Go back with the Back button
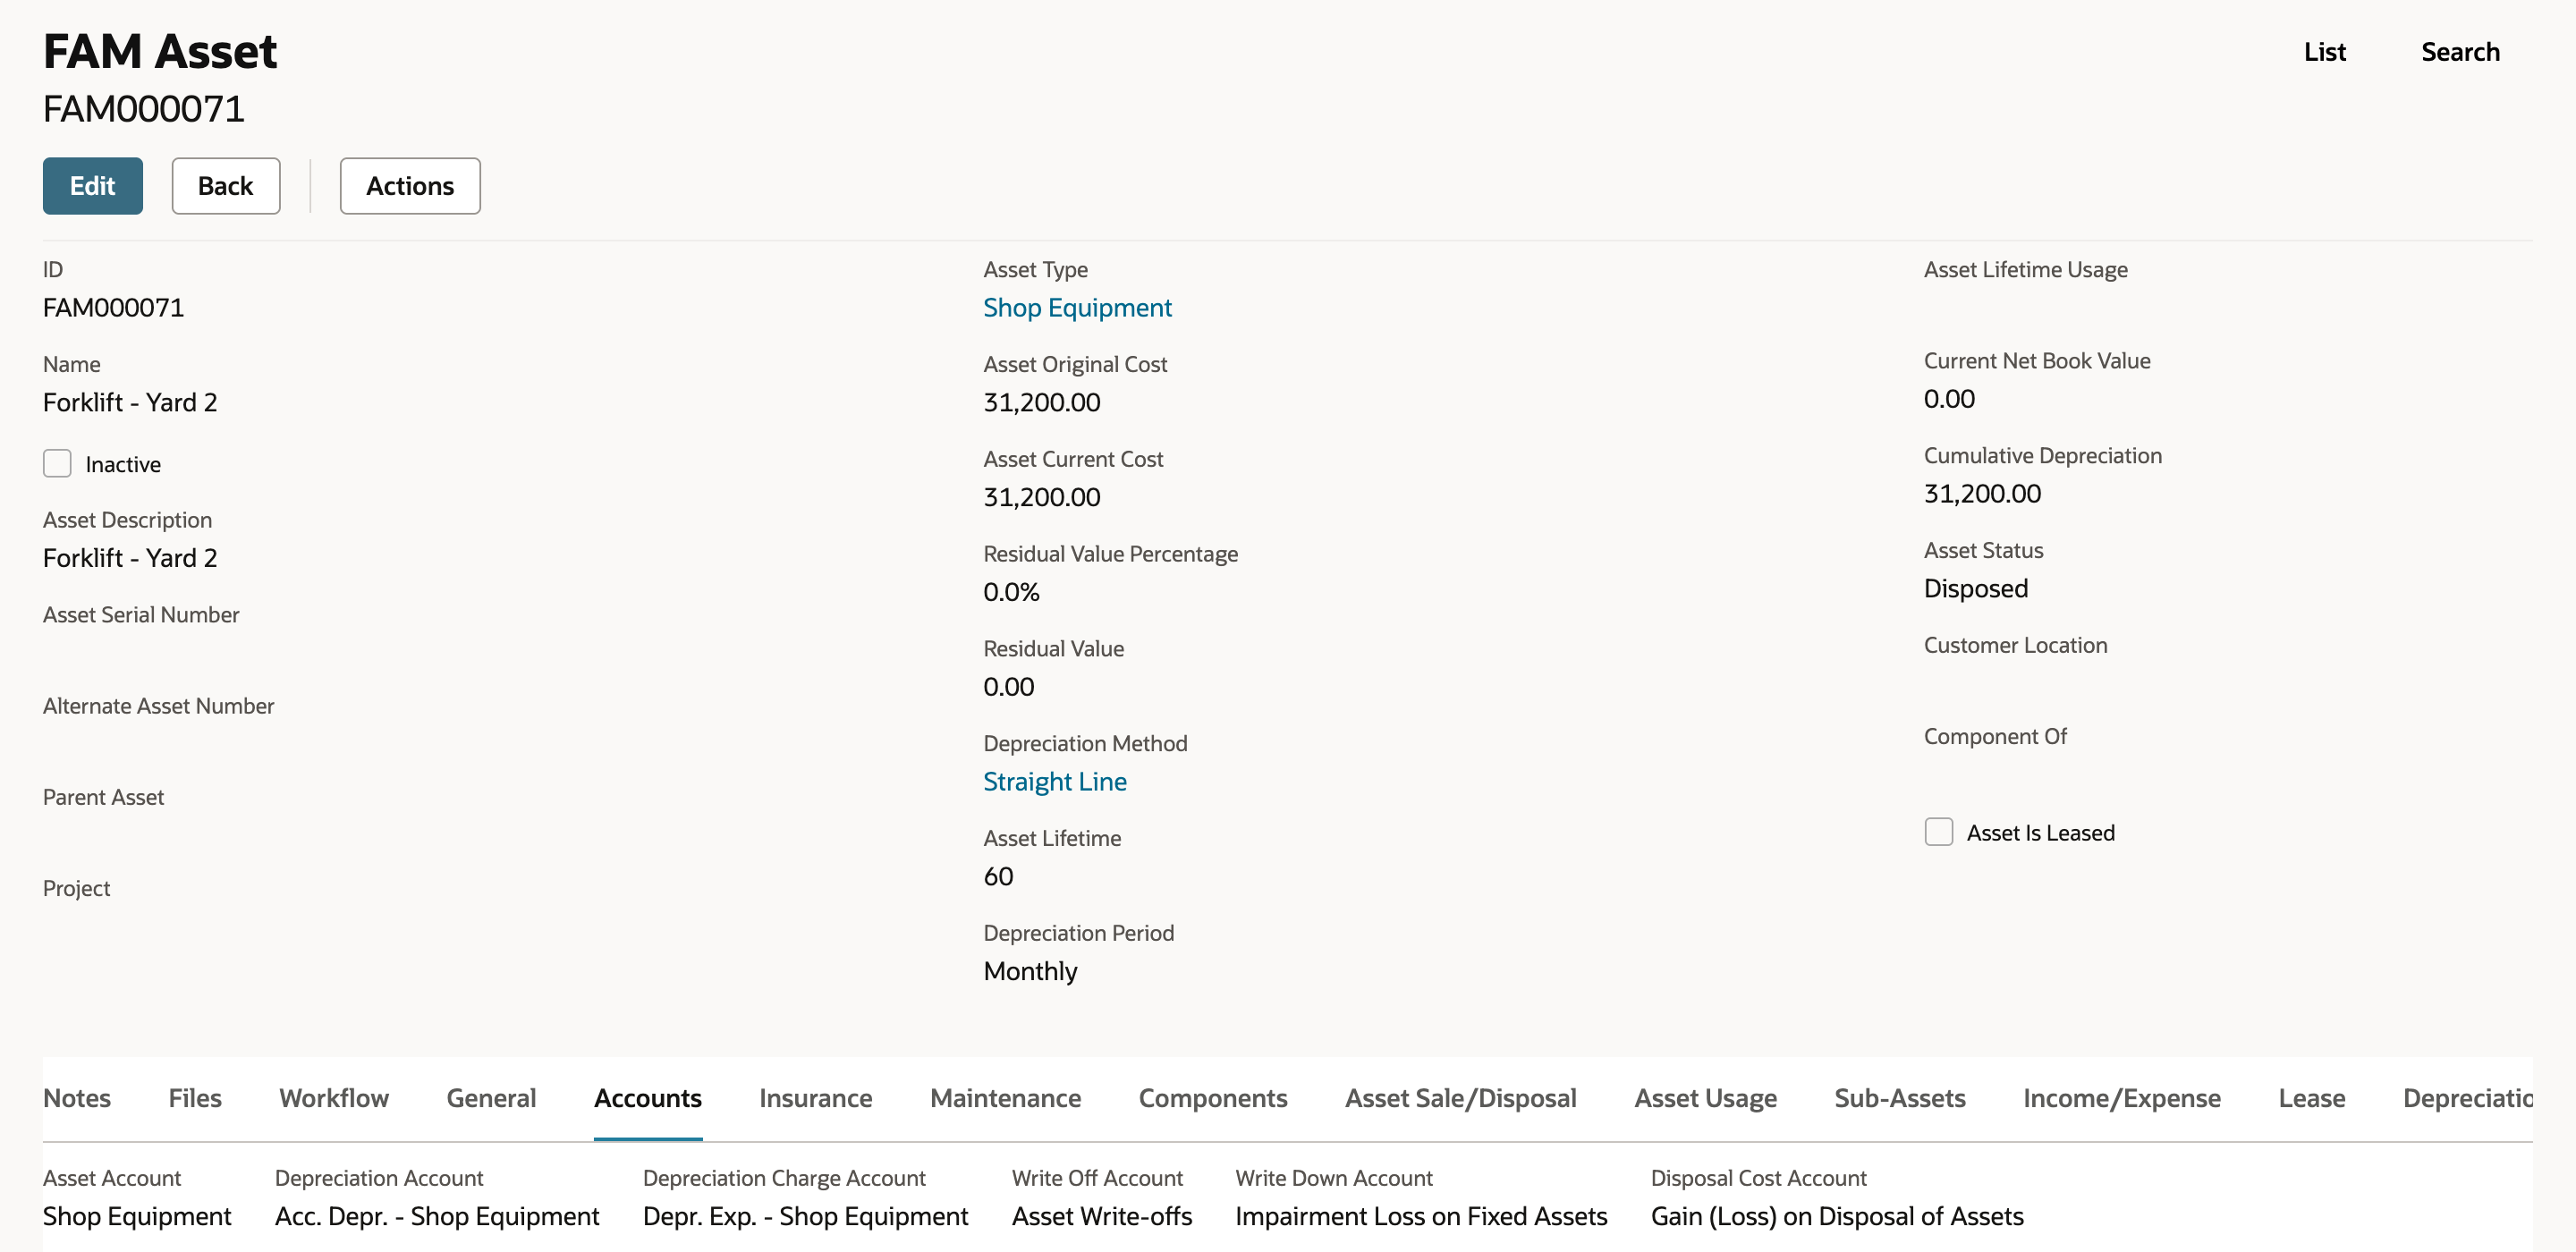 click(225, 186)
